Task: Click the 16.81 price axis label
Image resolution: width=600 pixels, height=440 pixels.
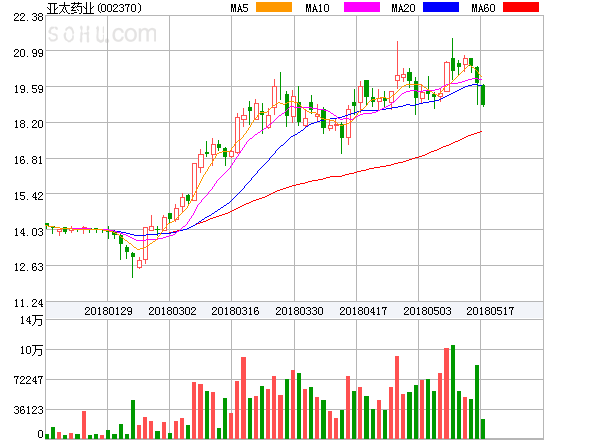Action: point(28,160)
